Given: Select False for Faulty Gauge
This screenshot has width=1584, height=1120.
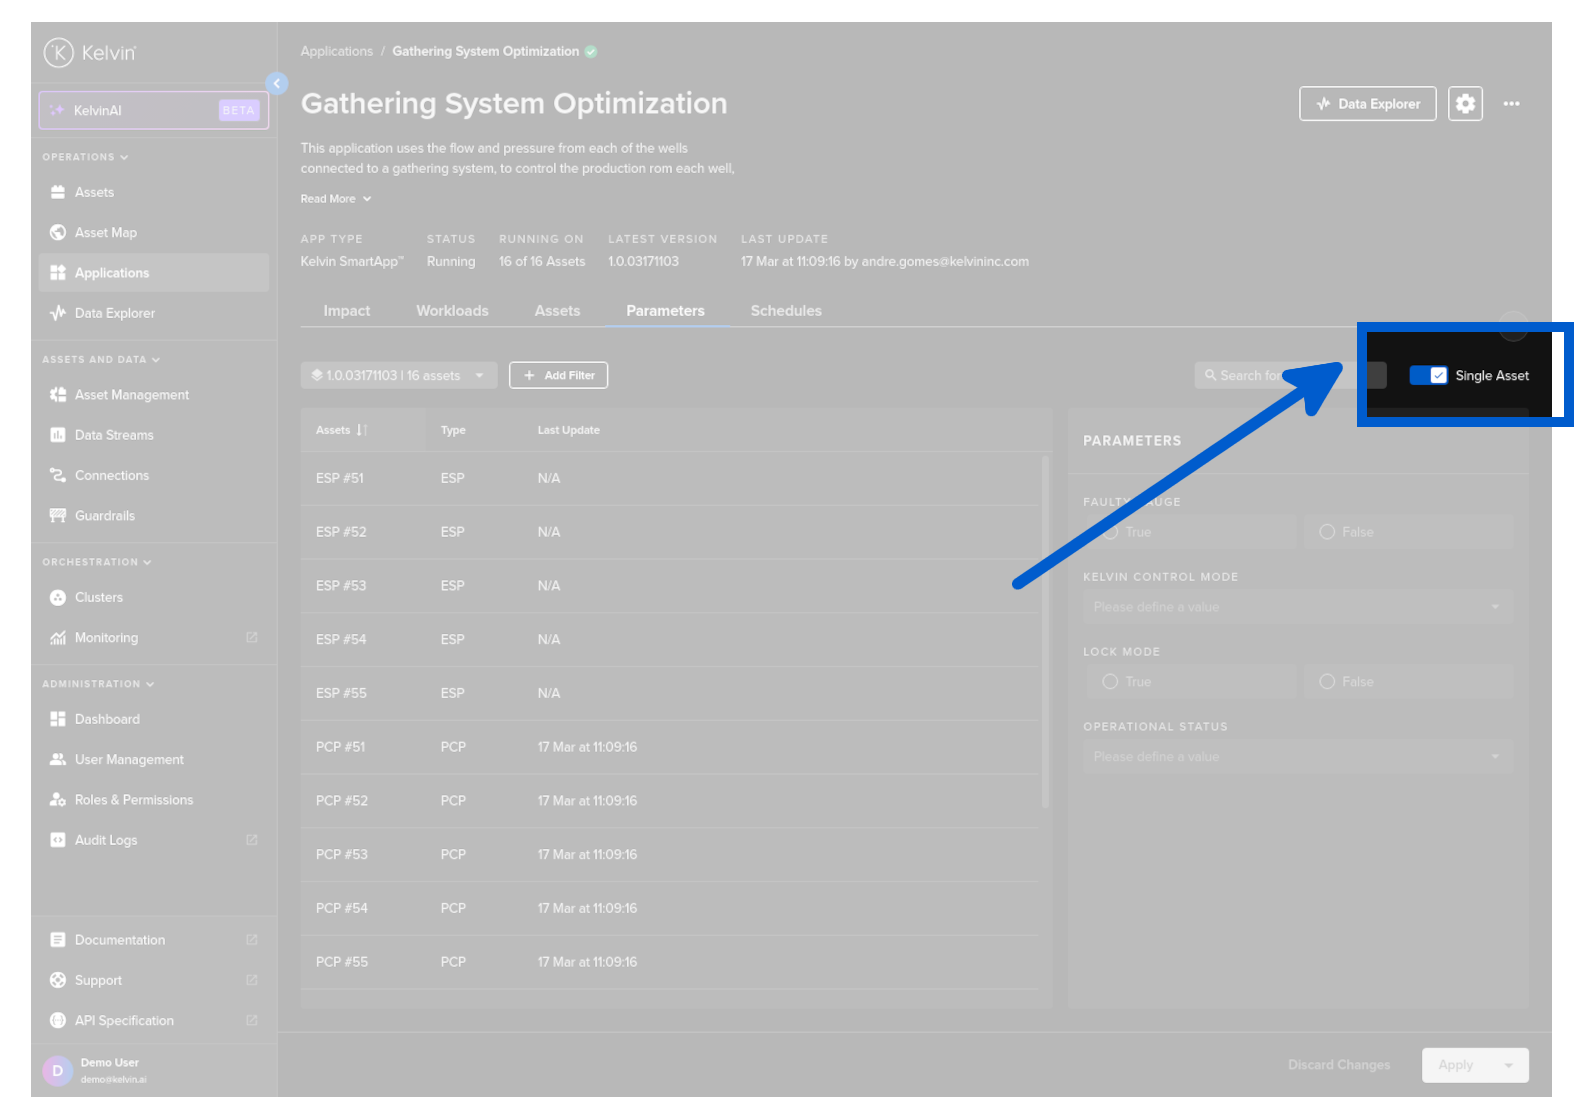Looking at the screenshot, I should click(x=1327, y=532).
